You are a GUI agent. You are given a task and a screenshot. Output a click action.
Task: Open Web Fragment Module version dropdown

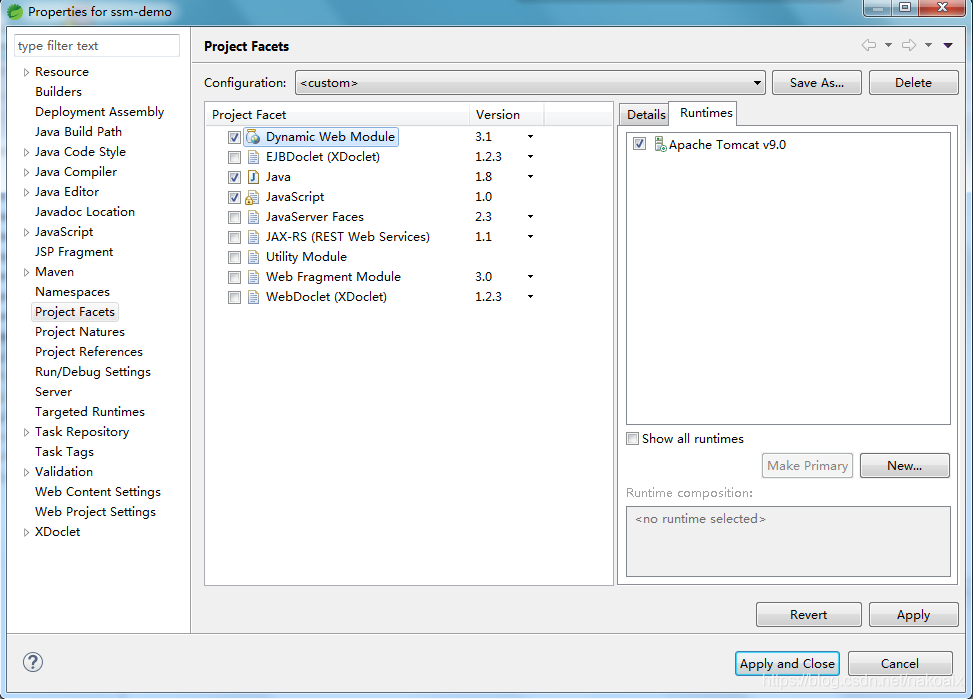(531, 276)
